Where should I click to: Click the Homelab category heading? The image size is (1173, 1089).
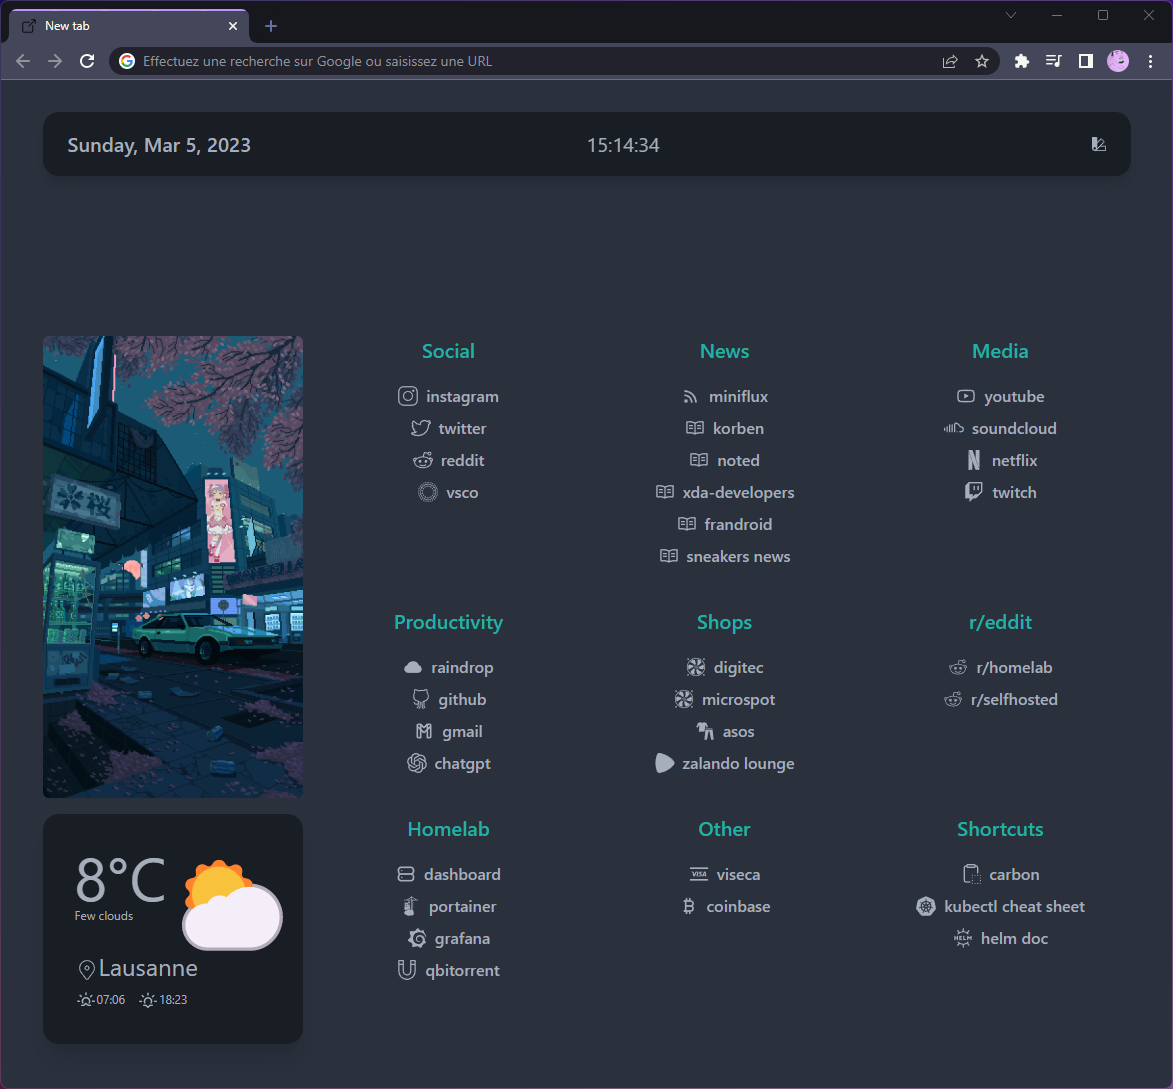448,829
